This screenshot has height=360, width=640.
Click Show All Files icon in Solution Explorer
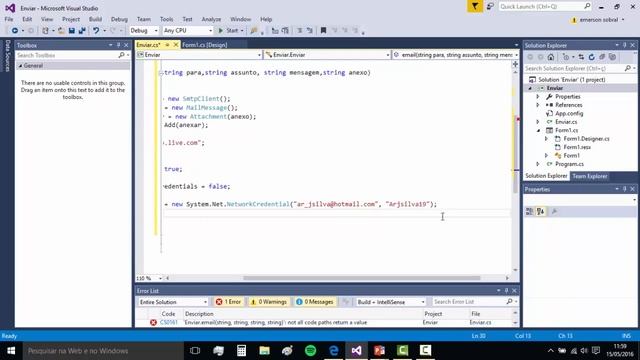(x=612, y=57)
